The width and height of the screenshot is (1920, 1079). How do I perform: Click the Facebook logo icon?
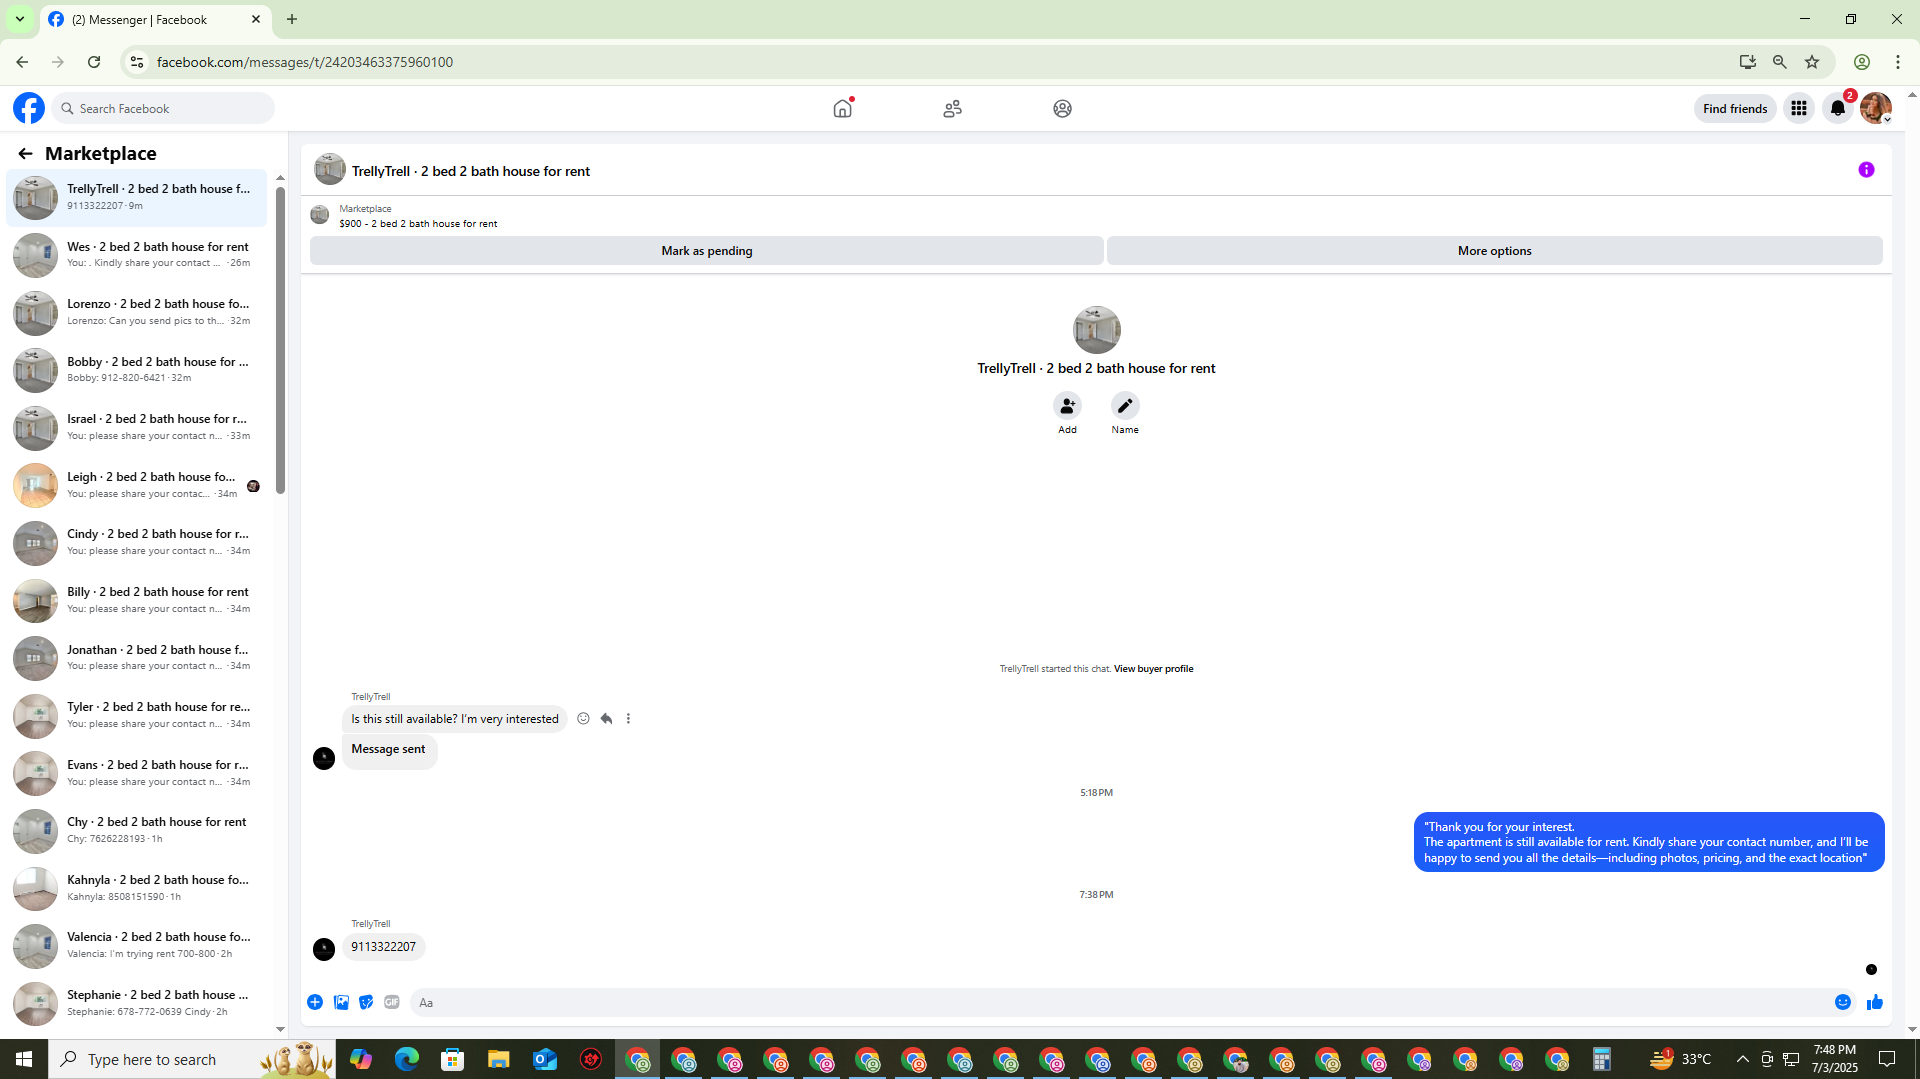[29, 108]
